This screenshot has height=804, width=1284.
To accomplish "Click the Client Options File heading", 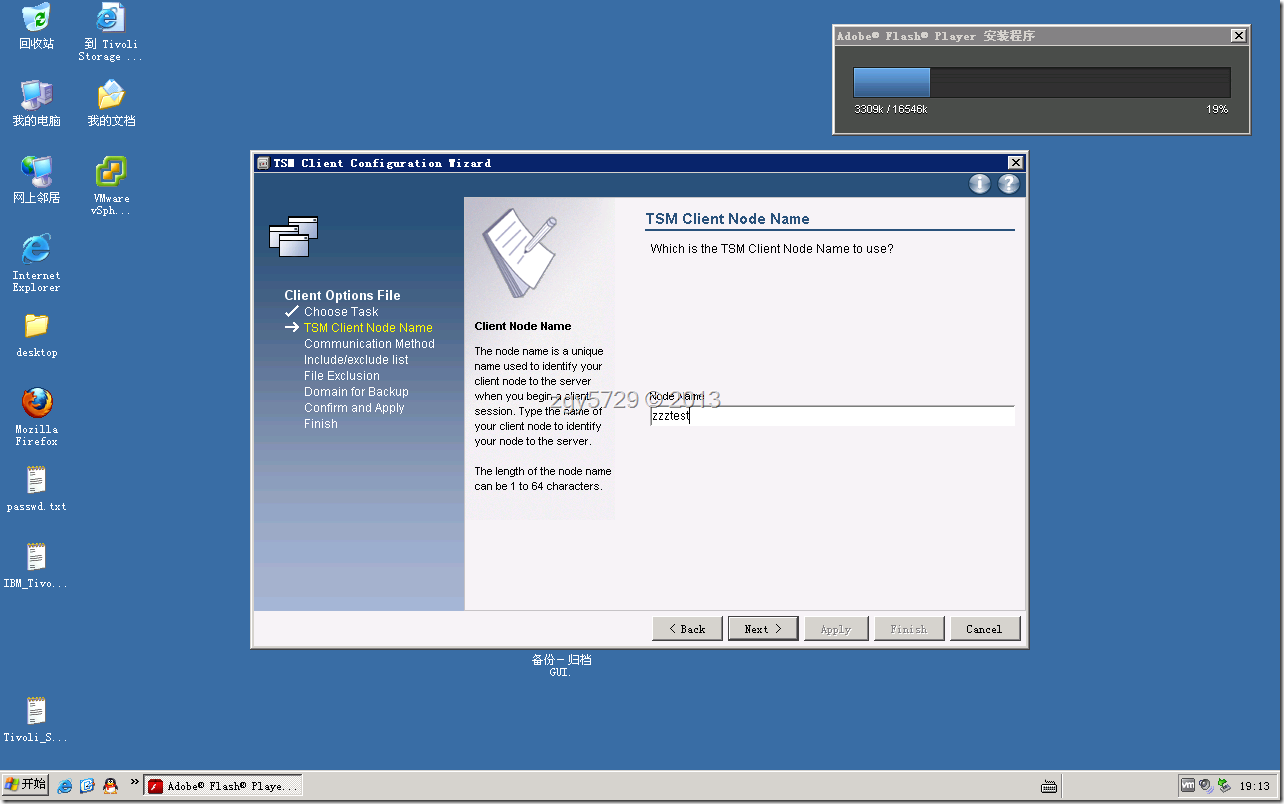I will [x=342, y=295].
